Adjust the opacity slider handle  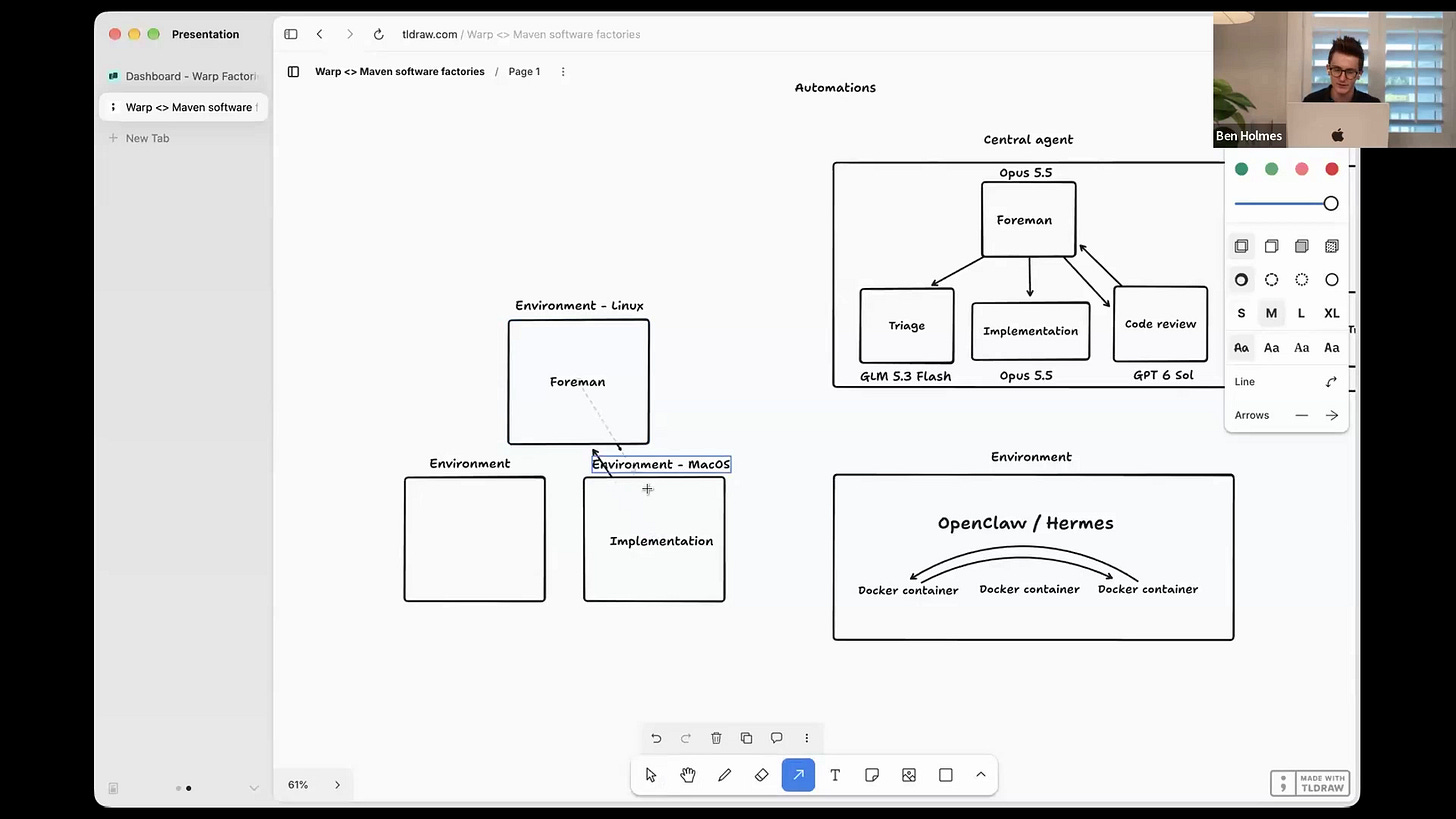tap(1331, 204)
